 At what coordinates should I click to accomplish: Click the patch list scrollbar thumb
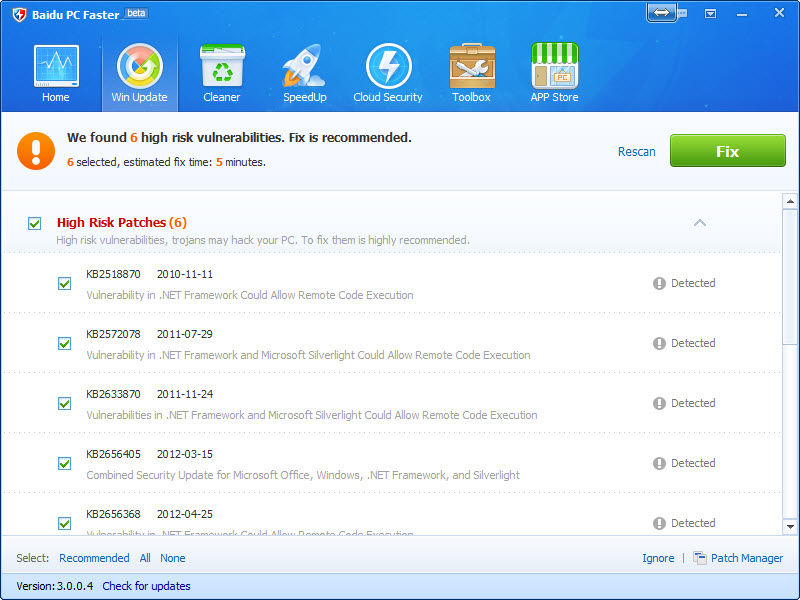coord(790,278)
